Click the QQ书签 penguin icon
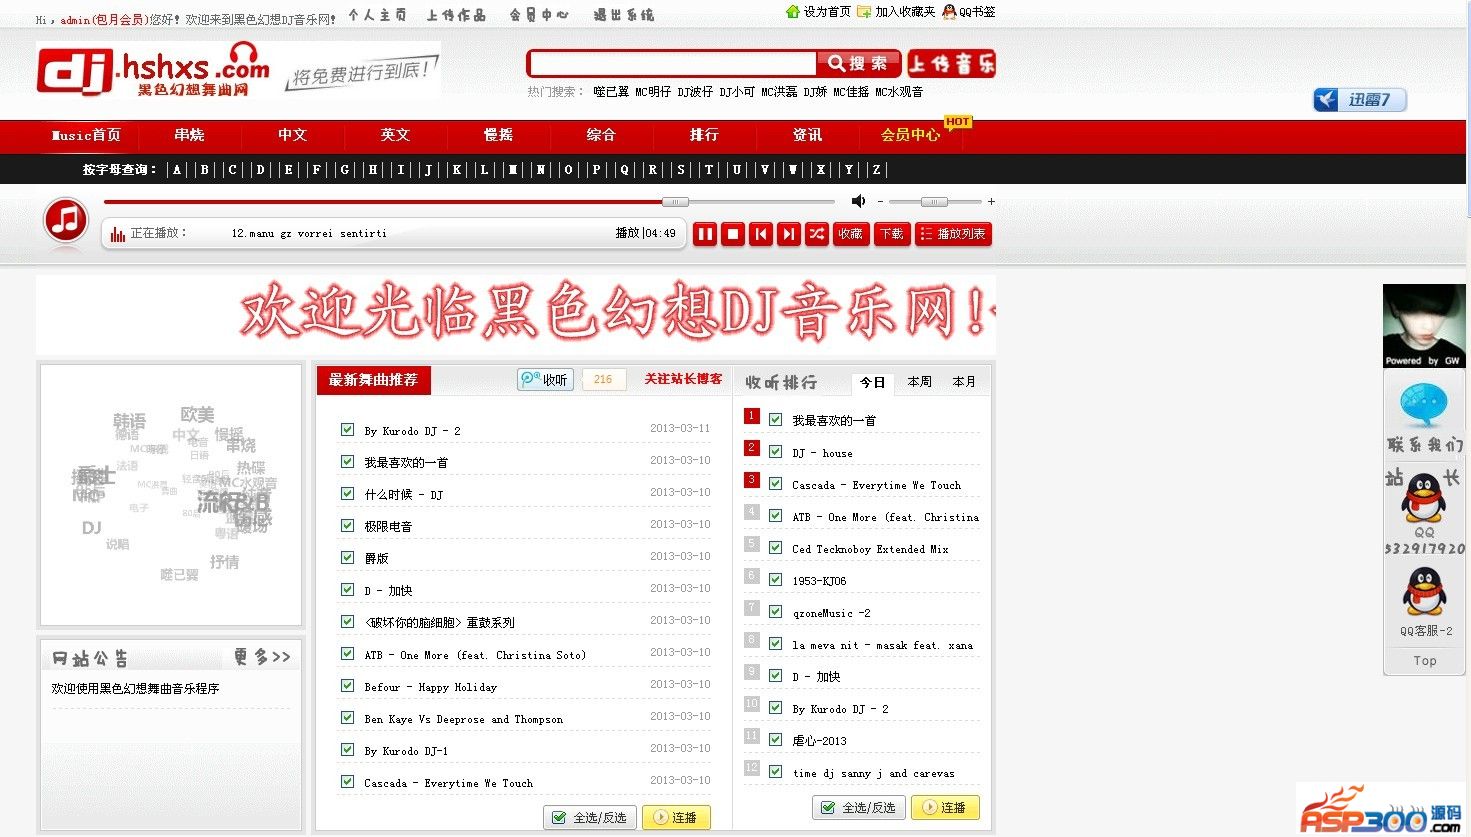Image resolution: width=1471 pixels, height=837 pixels. [x=949, y=11]
